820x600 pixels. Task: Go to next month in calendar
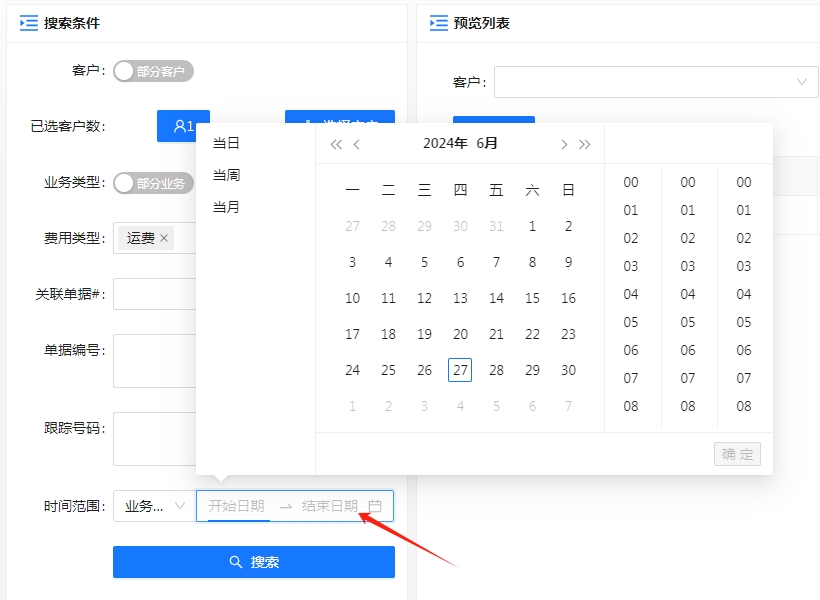(564, 144)
